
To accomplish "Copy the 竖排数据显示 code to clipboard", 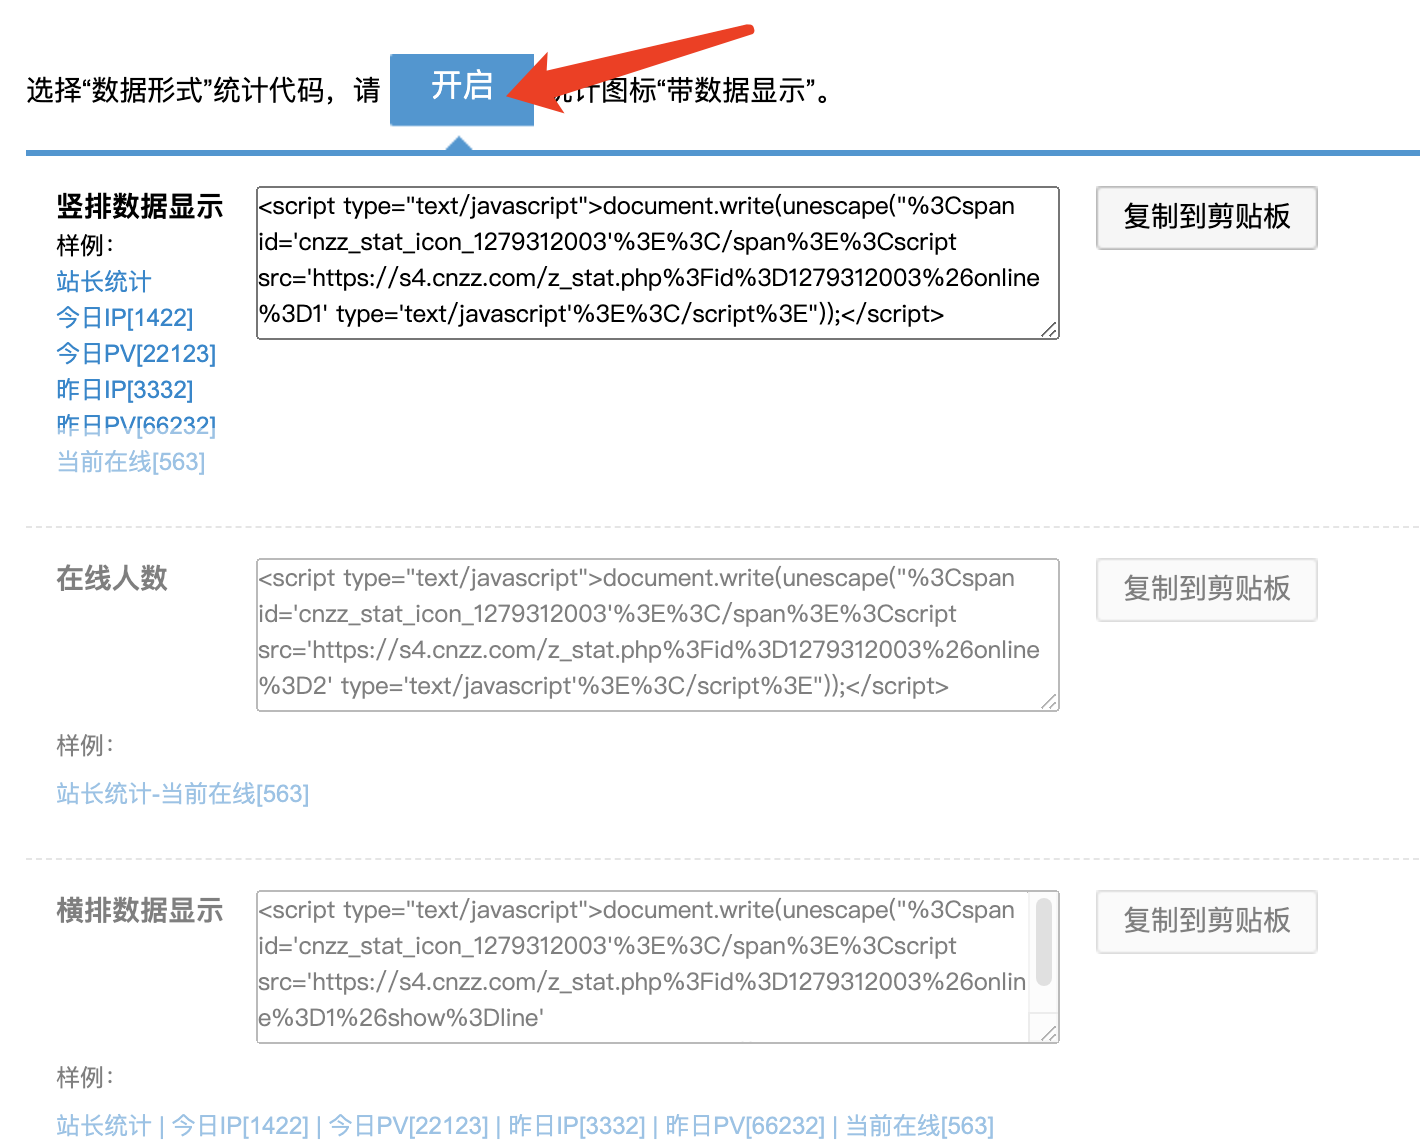I will (x=1206, y=217).
